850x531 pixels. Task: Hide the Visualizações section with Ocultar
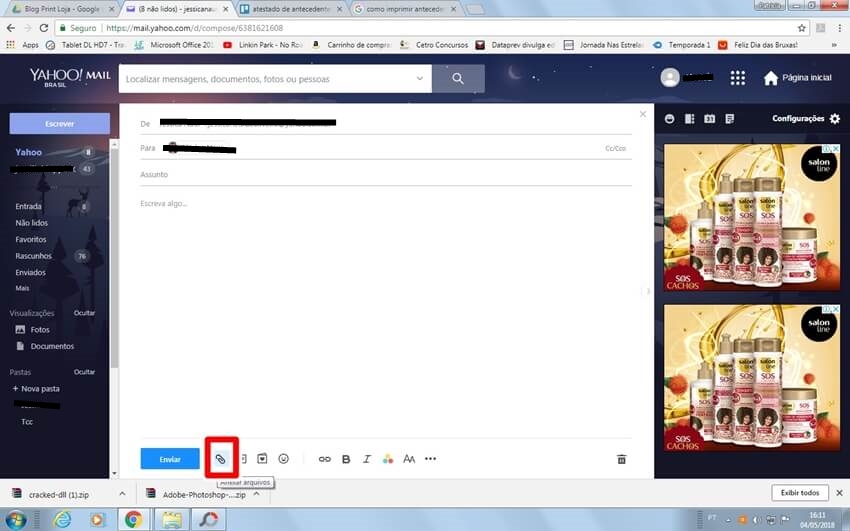pos(84,313)
